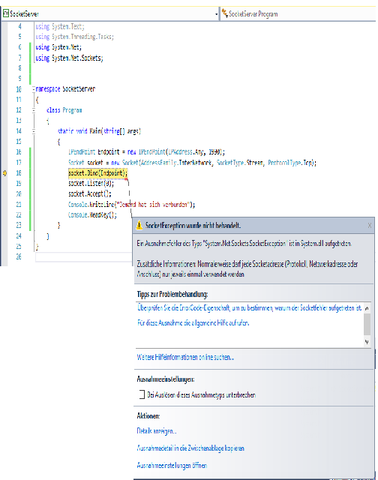Image resolution: width=378 pixels, height=480 pixels.
Task: Click the popup title 'SocketException wurde nicht behandelt.'
Action: coord(193,225)
